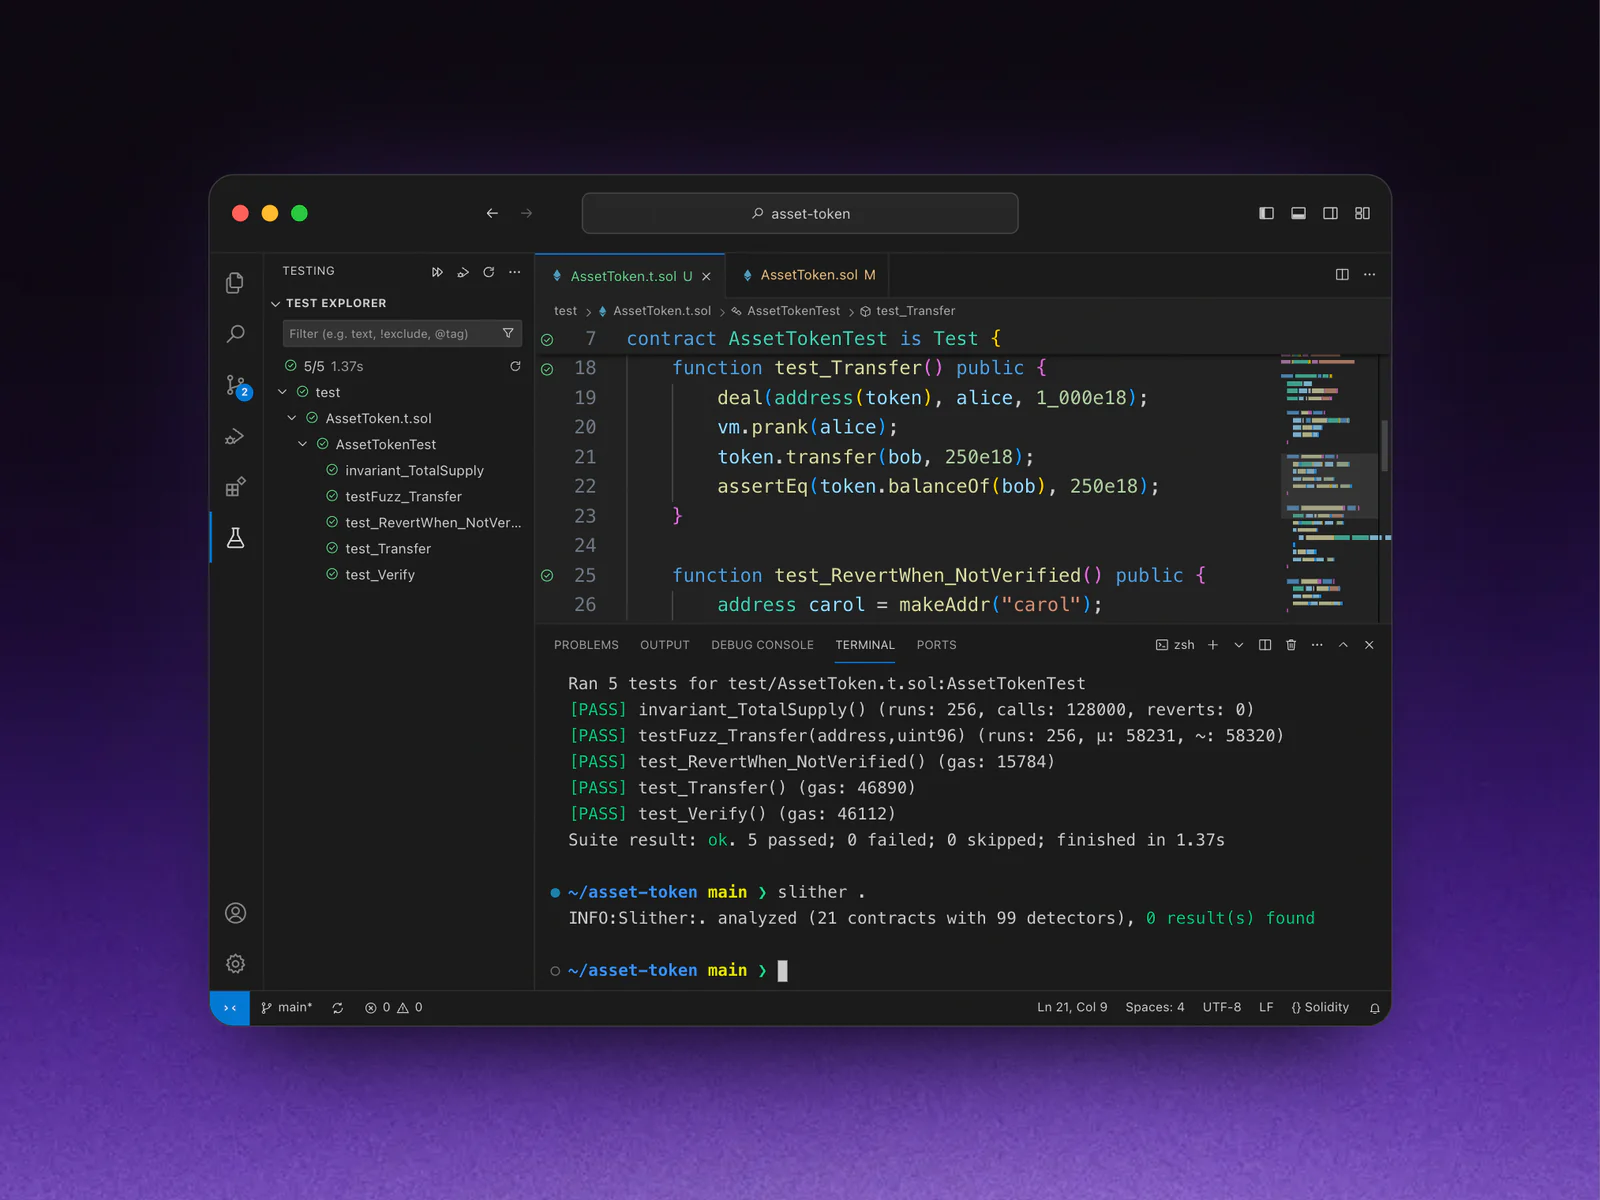Switch to the AssetToken.sol editor tab
This screenshot has height=1200, width=1600.
coord(808,275)
